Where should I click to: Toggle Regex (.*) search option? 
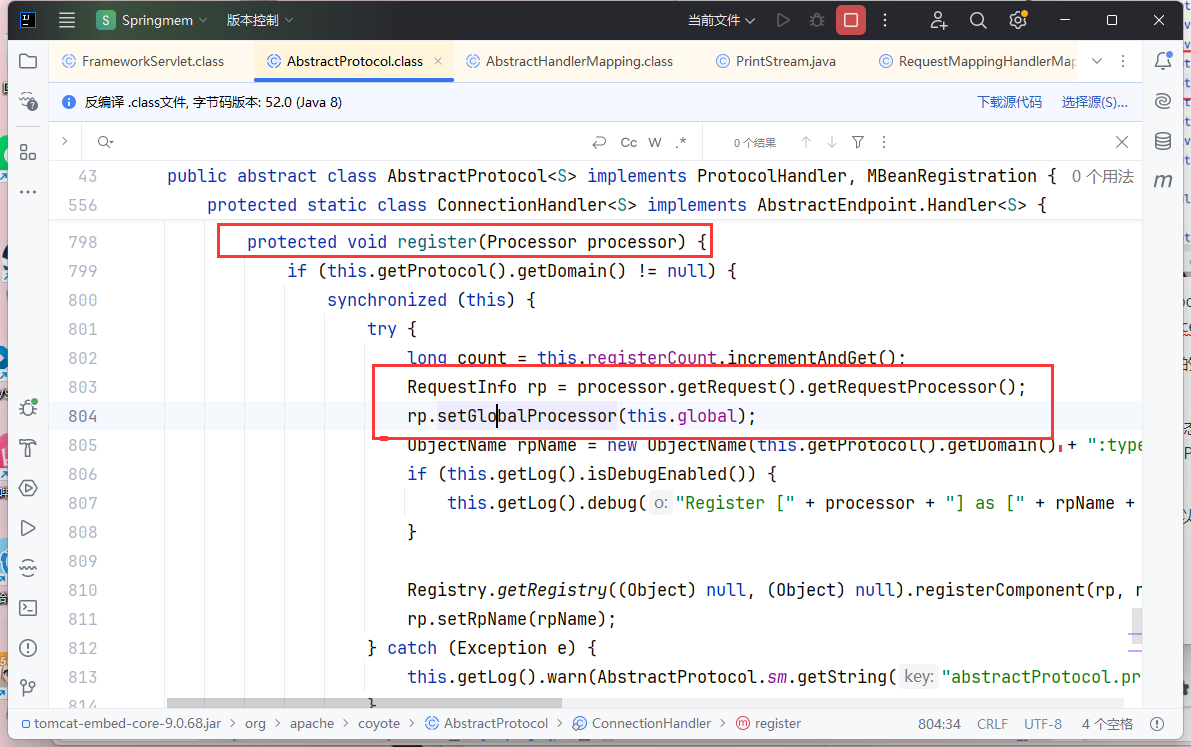click(x=681, y=143)
